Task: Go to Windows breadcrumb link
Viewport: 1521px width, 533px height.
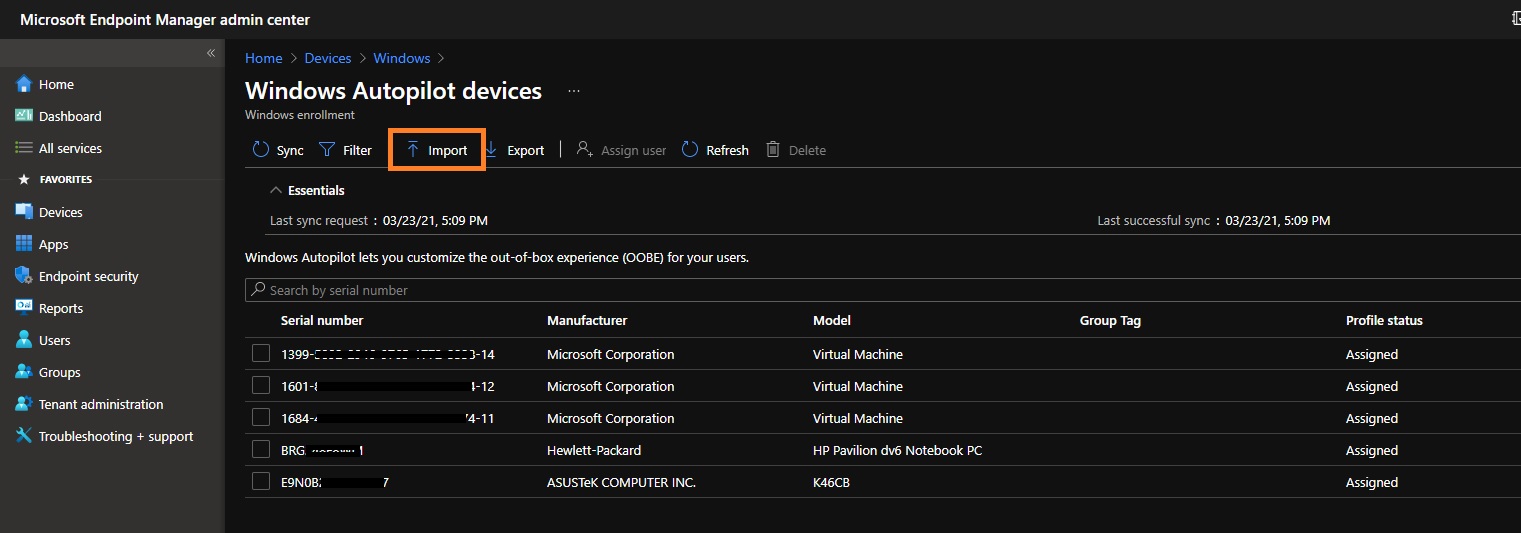Action: coord(402,59)
